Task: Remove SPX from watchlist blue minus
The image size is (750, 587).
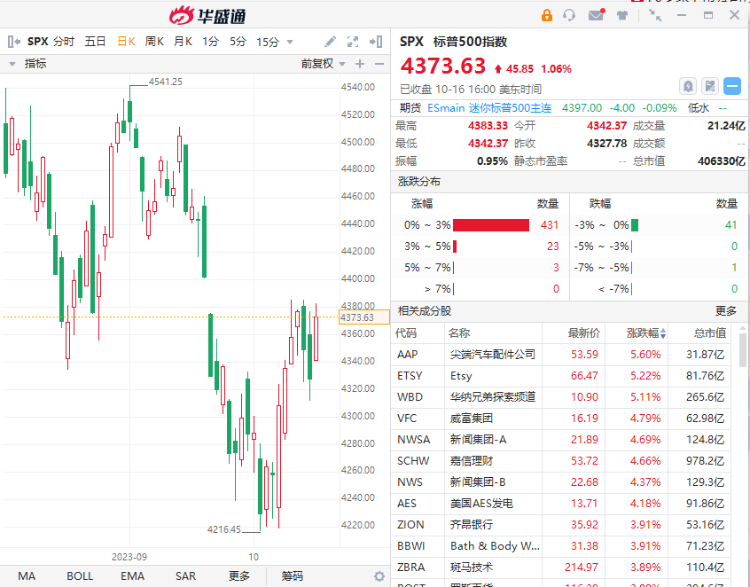Action: (732, 87)
